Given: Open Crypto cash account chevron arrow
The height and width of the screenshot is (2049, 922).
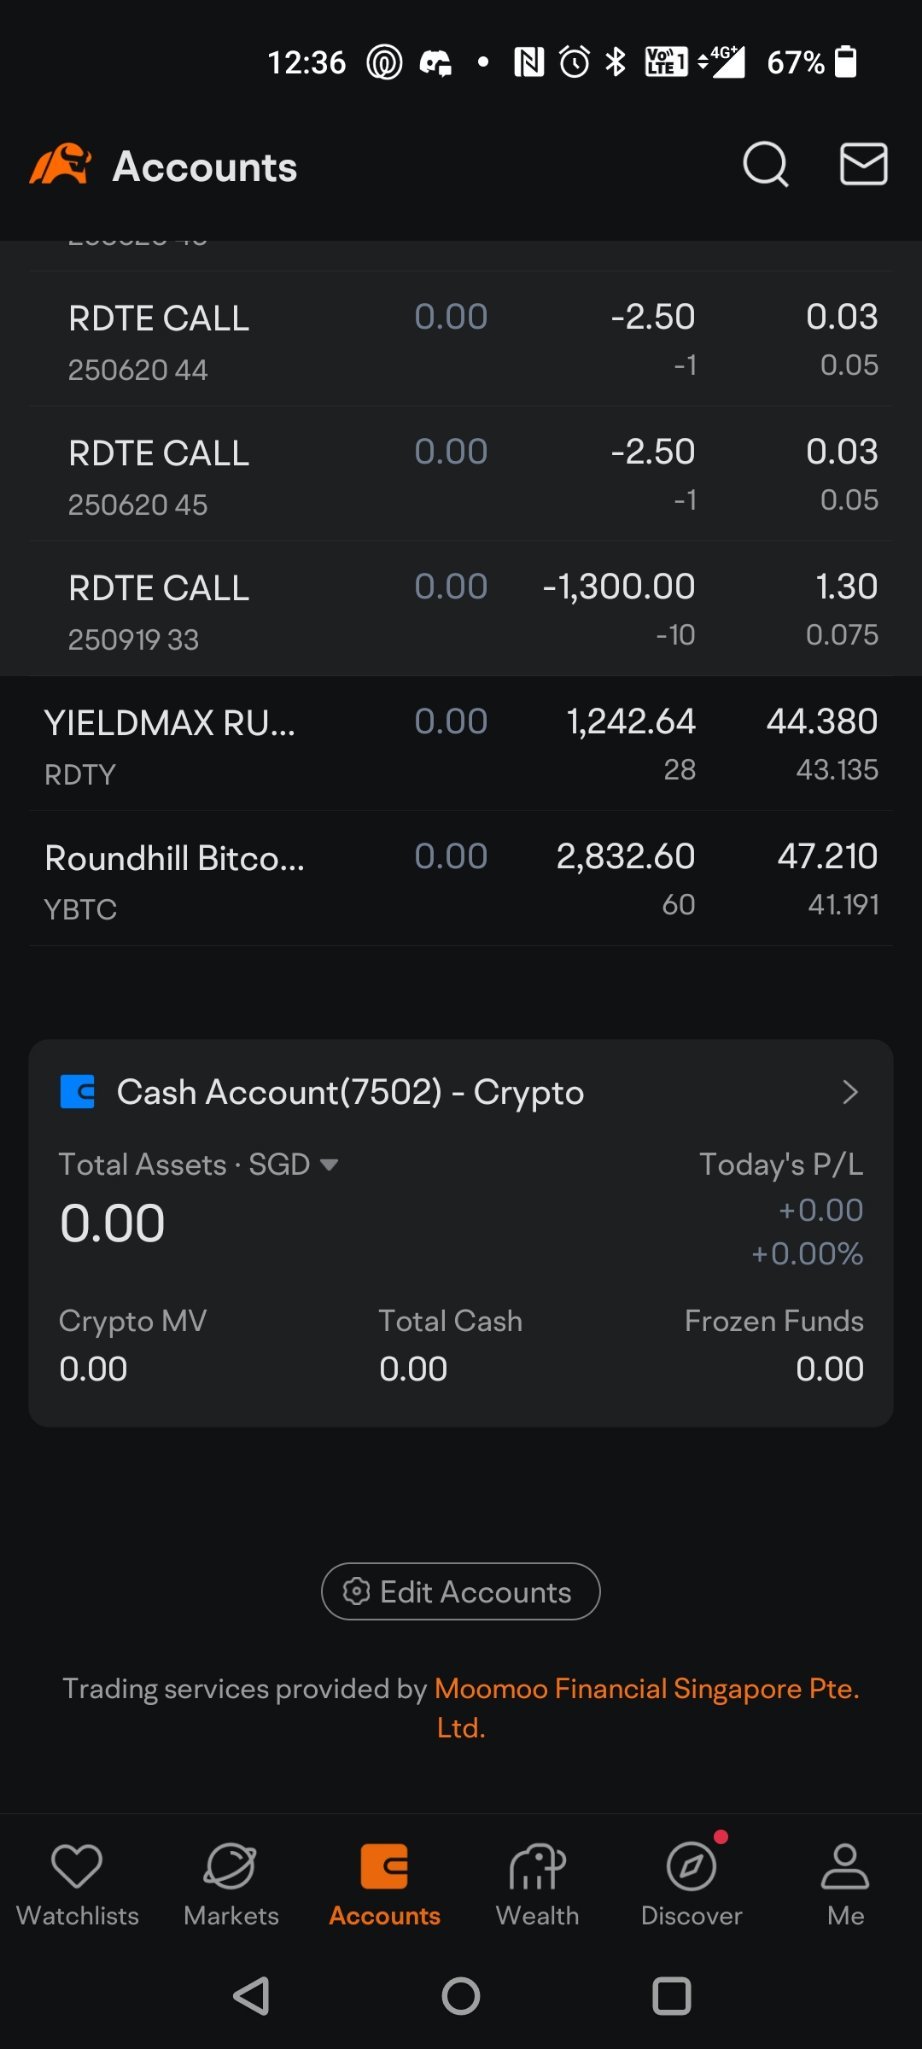Looking at the screenshot, I should 850,1092.
